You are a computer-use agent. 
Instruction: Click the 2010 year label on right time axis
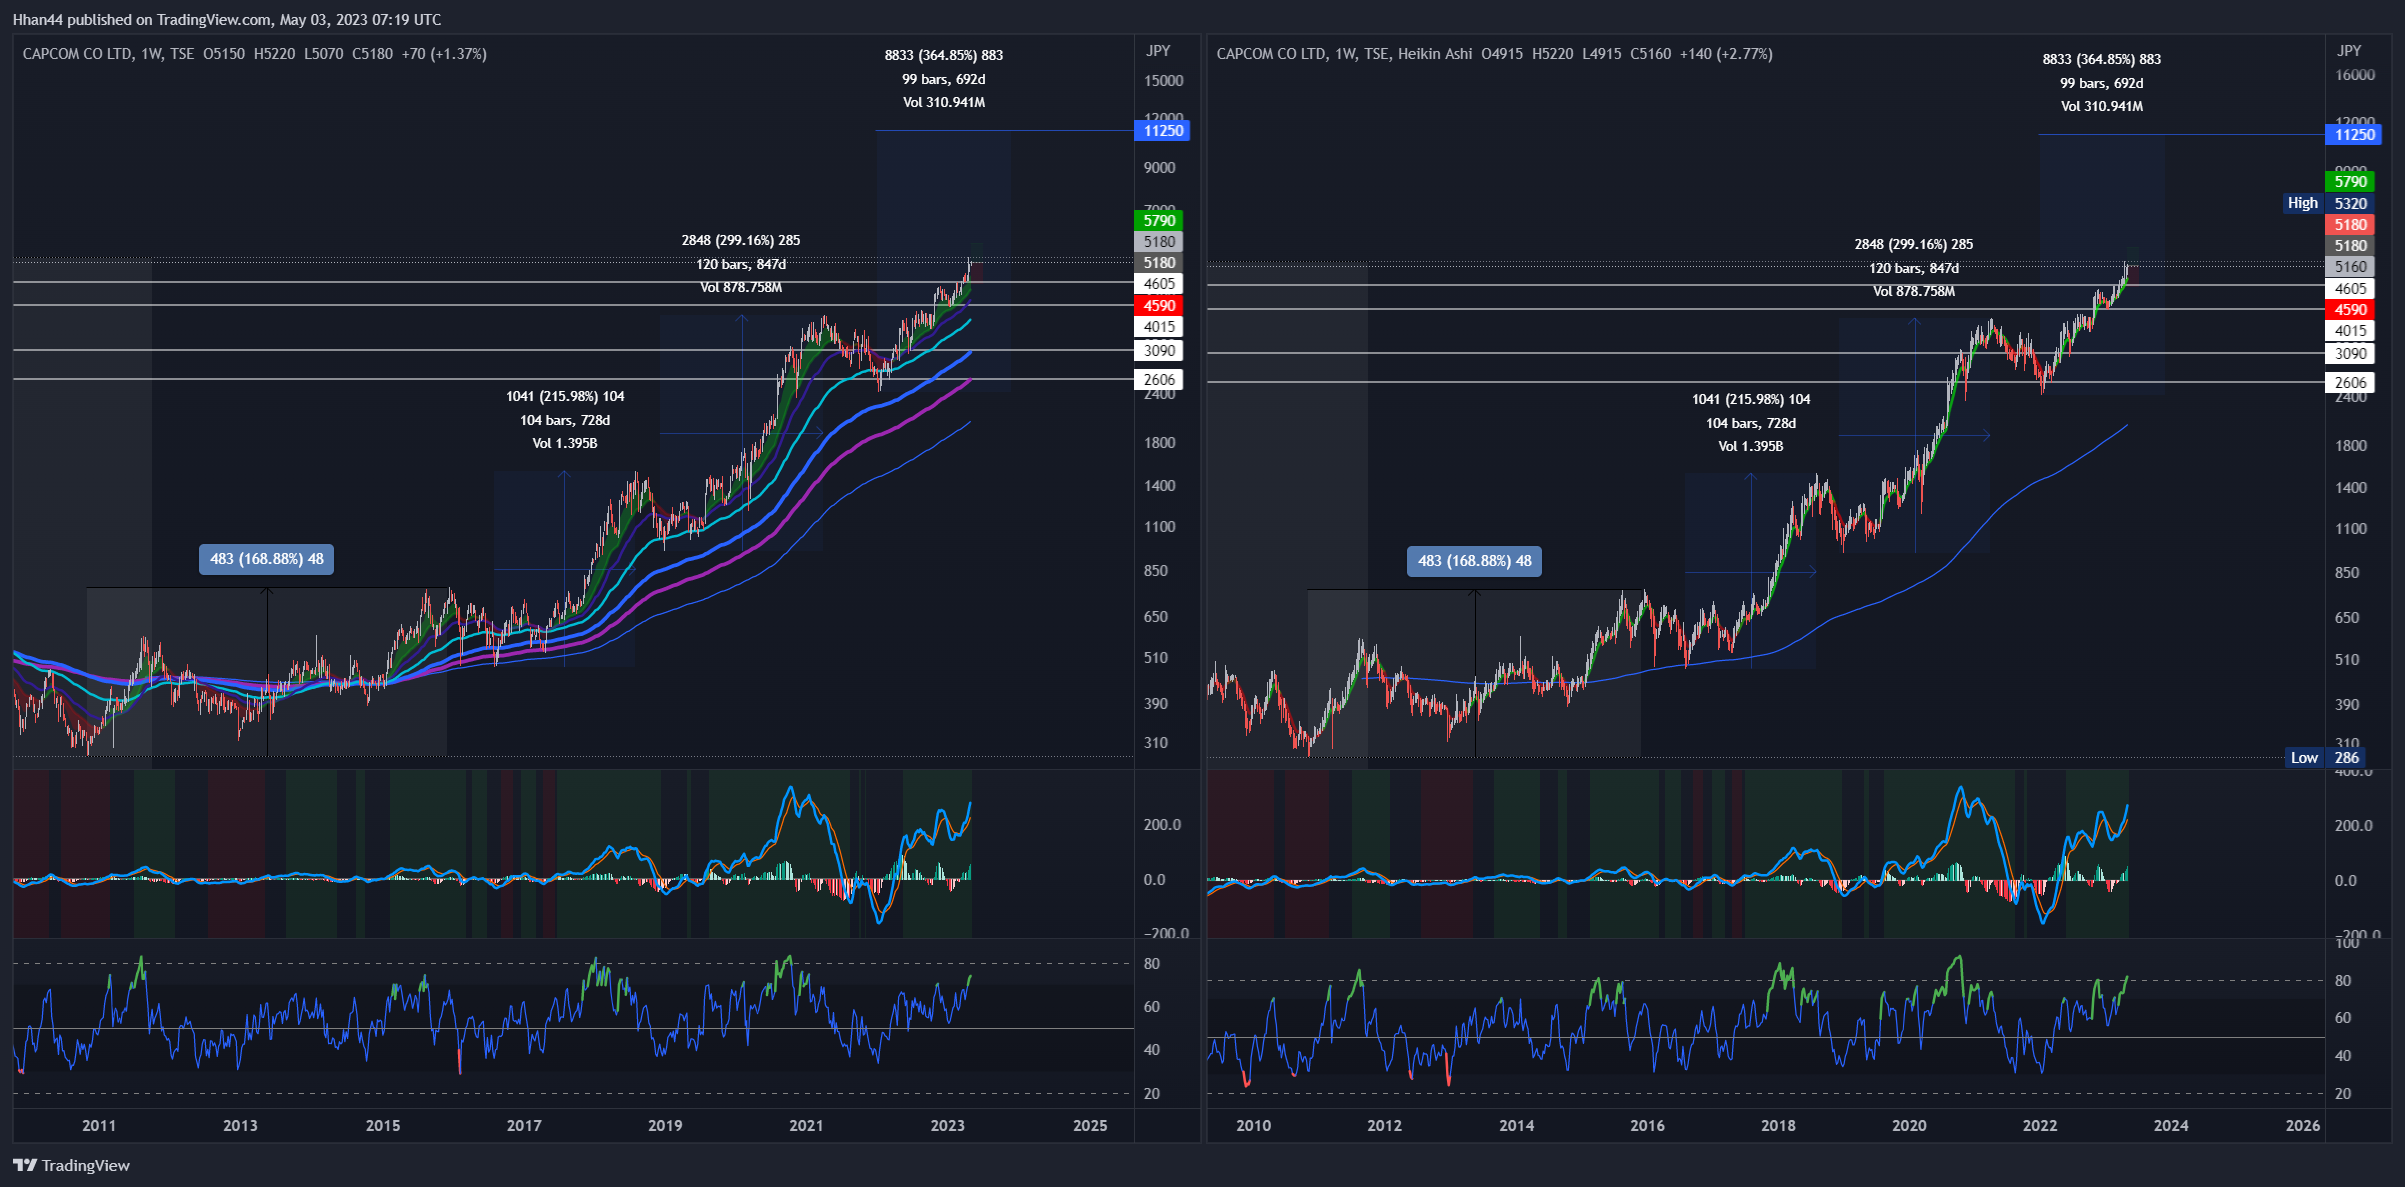point(1254,1126)
